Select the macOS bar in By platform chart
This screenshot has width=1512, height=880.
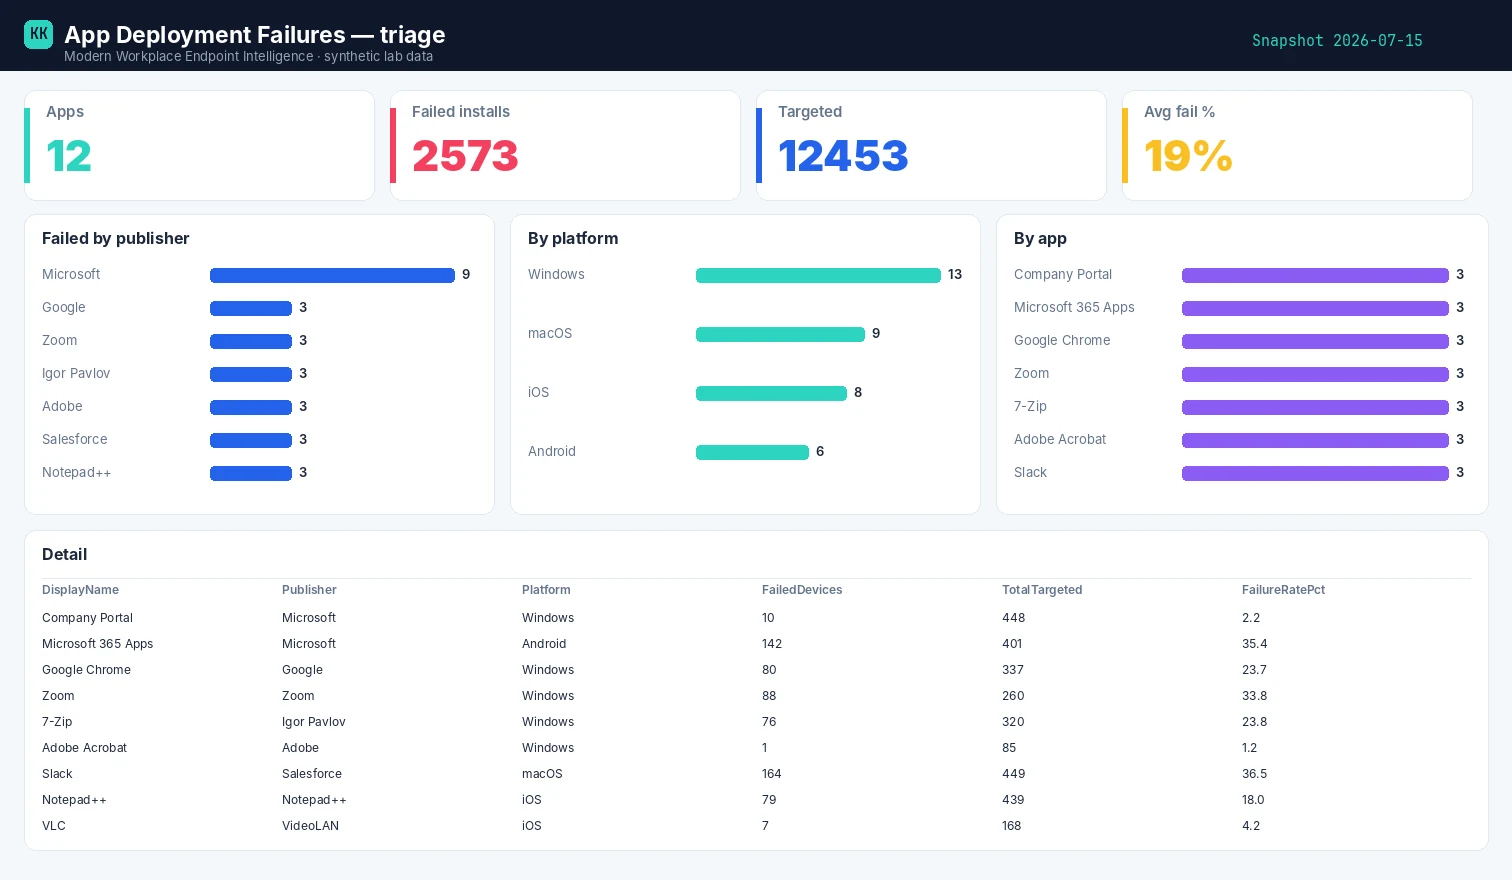pyautogui.click(x=780, y=334)
